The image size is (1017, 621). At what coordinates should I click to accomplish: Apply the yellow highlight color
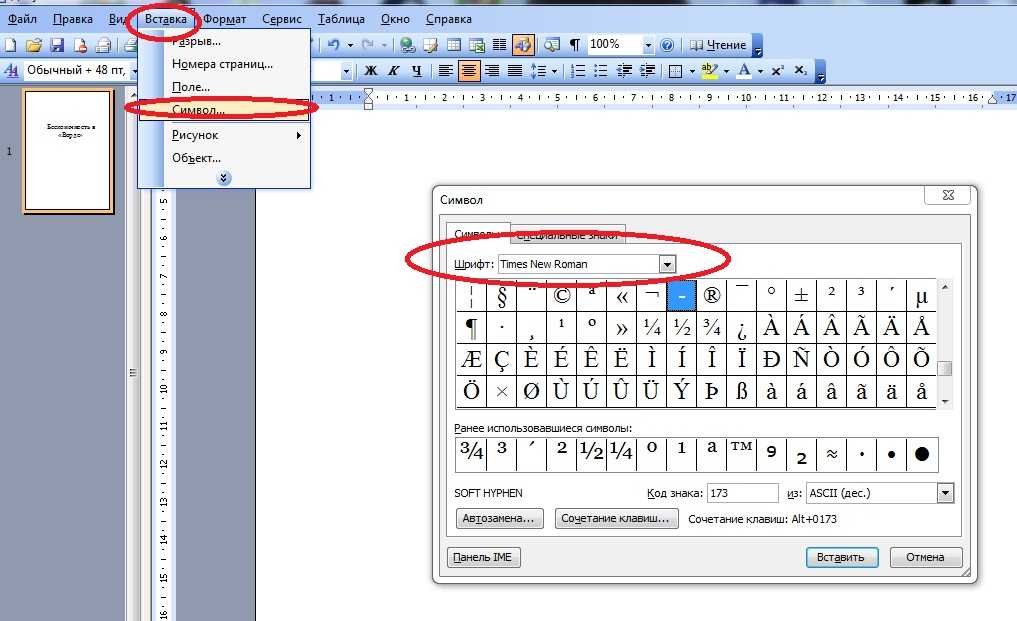pyautogui.click(x=709, y=71)
